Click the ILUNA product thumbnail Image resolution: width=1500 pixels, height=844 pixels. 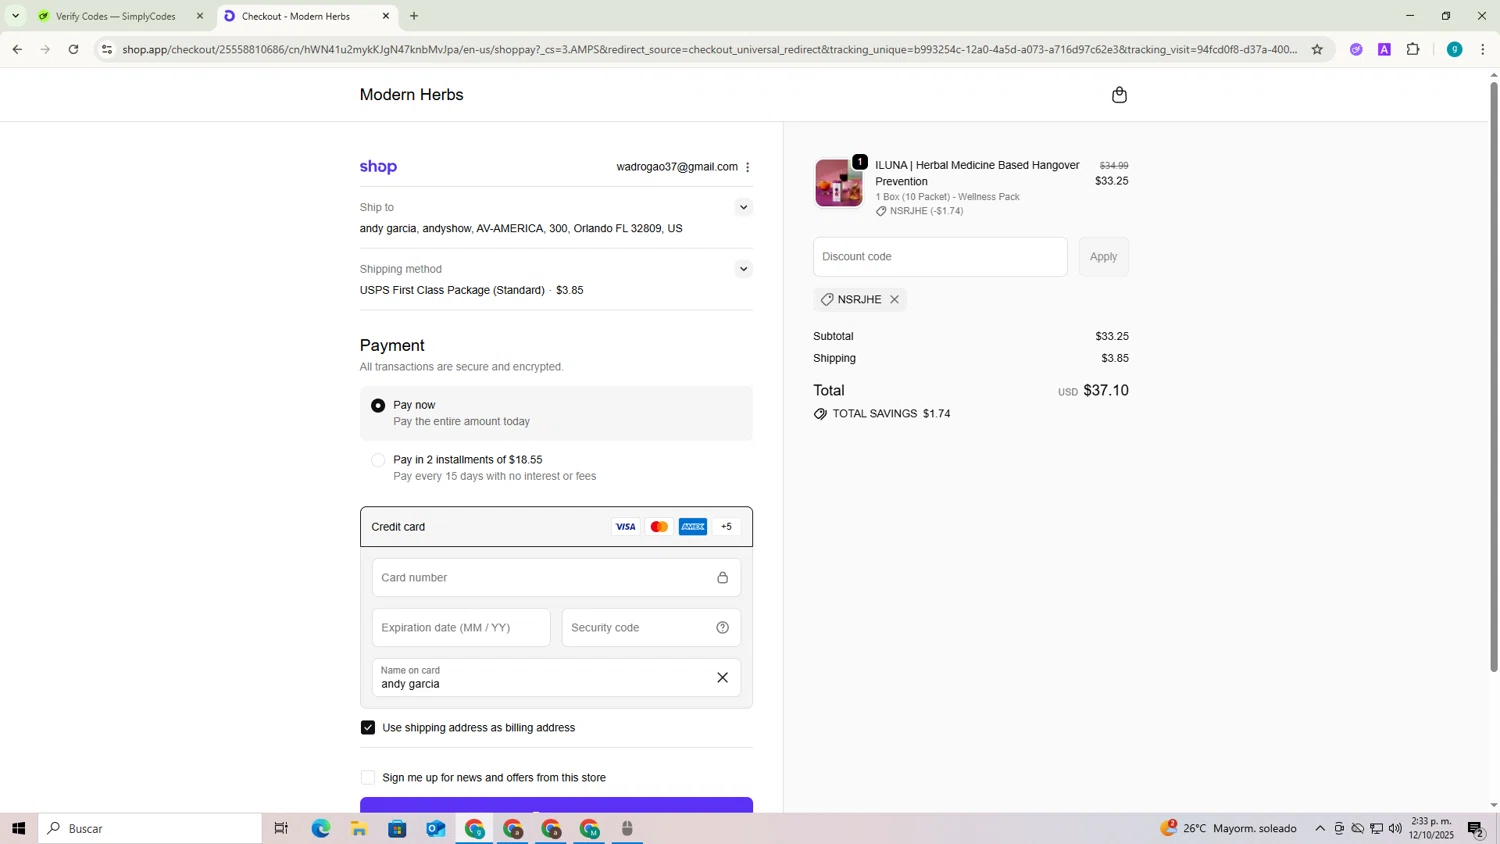point(838,184)
